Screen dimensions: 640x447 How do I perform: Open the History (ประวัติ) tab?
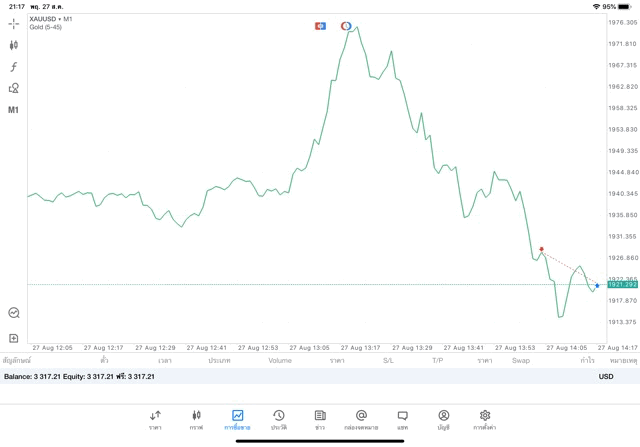(x=279, y=419)
